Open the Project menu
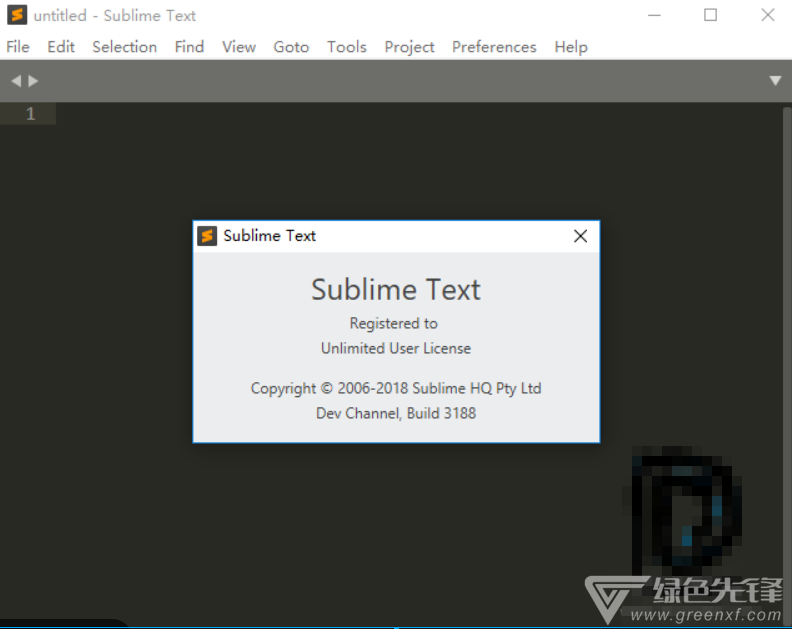Viewport: 792px width, 629px height. click(409, 47)
